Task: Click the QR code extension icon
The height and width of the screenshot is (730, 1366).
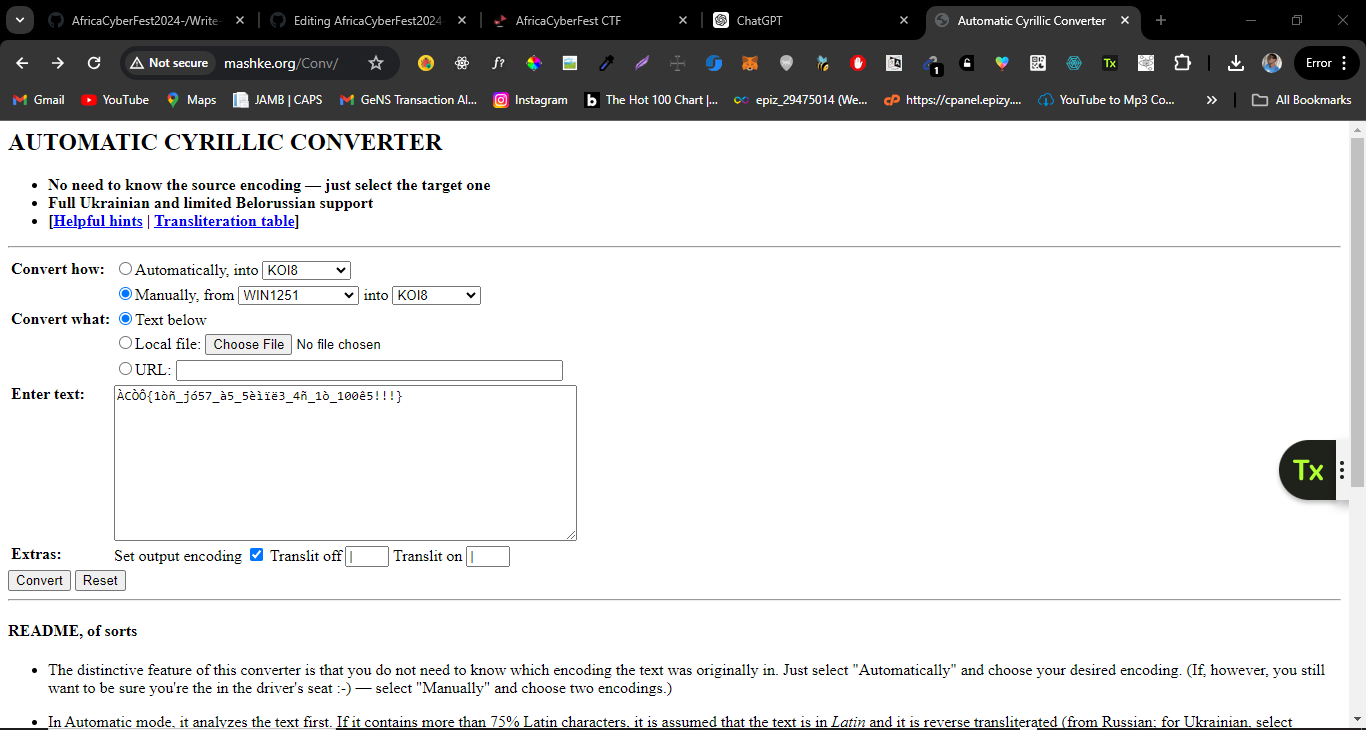Action: point(1038,63)
